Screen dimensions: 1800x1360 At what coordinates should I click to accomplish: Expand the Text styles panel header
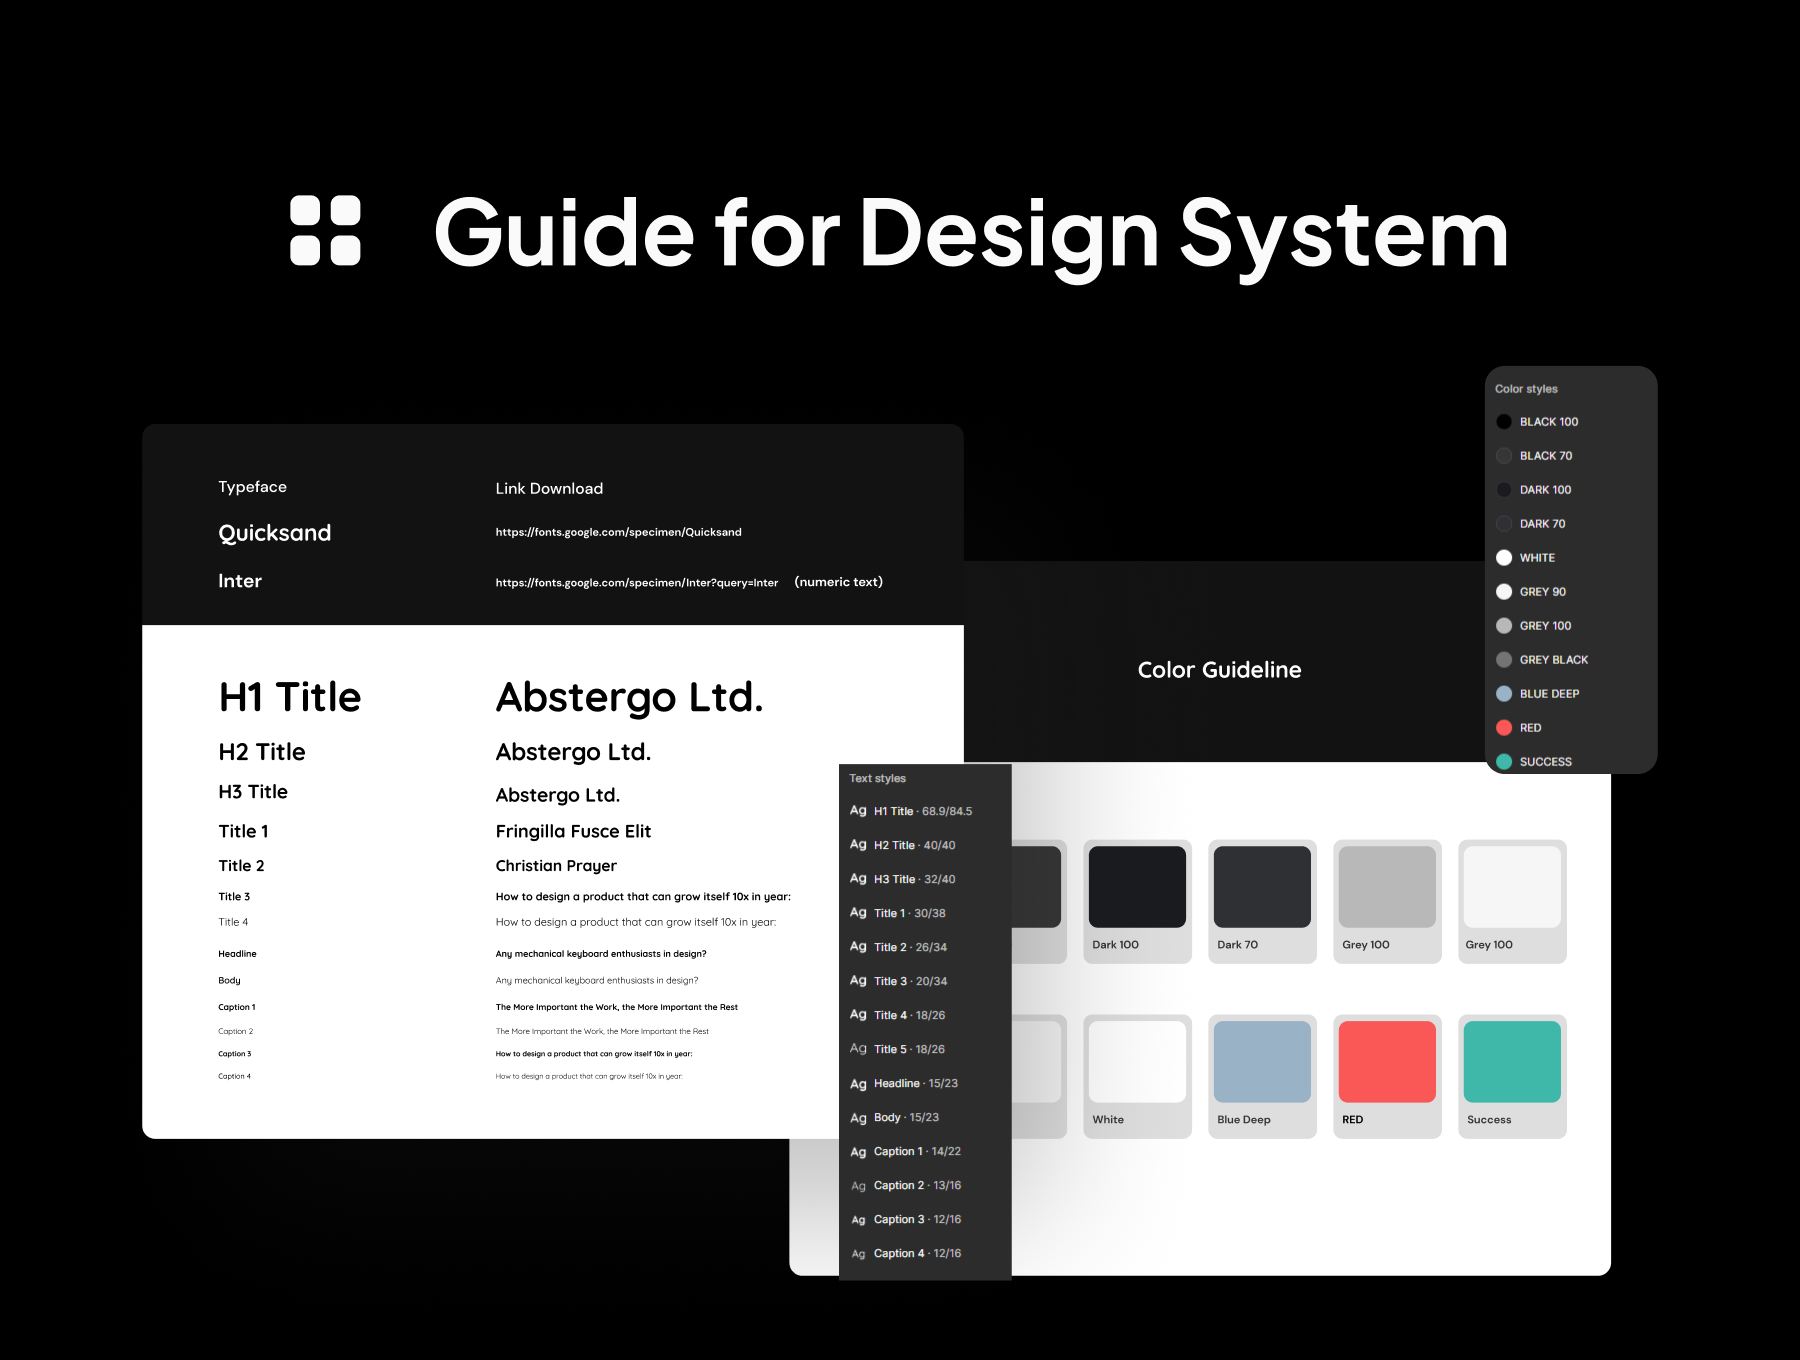pyautogui.click(x=877, y=778)
